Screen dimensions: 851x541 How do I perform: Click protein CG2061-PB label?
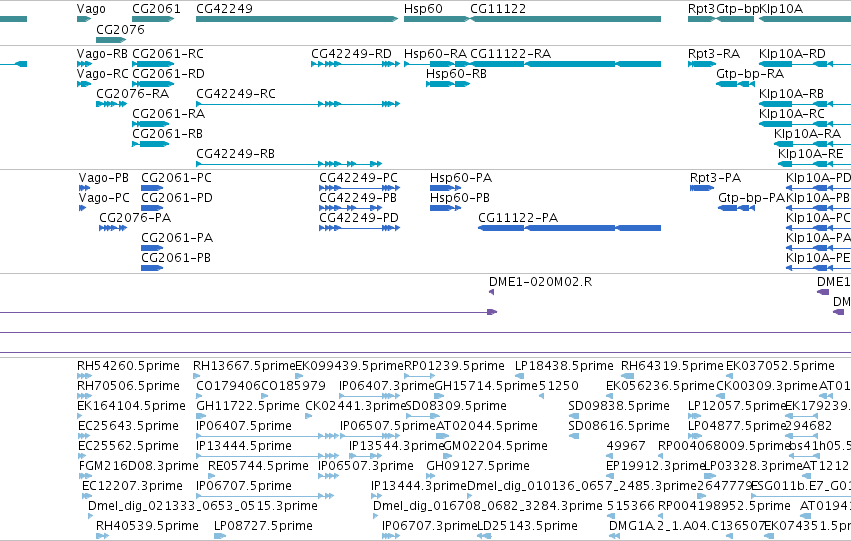tap(176, 258)
